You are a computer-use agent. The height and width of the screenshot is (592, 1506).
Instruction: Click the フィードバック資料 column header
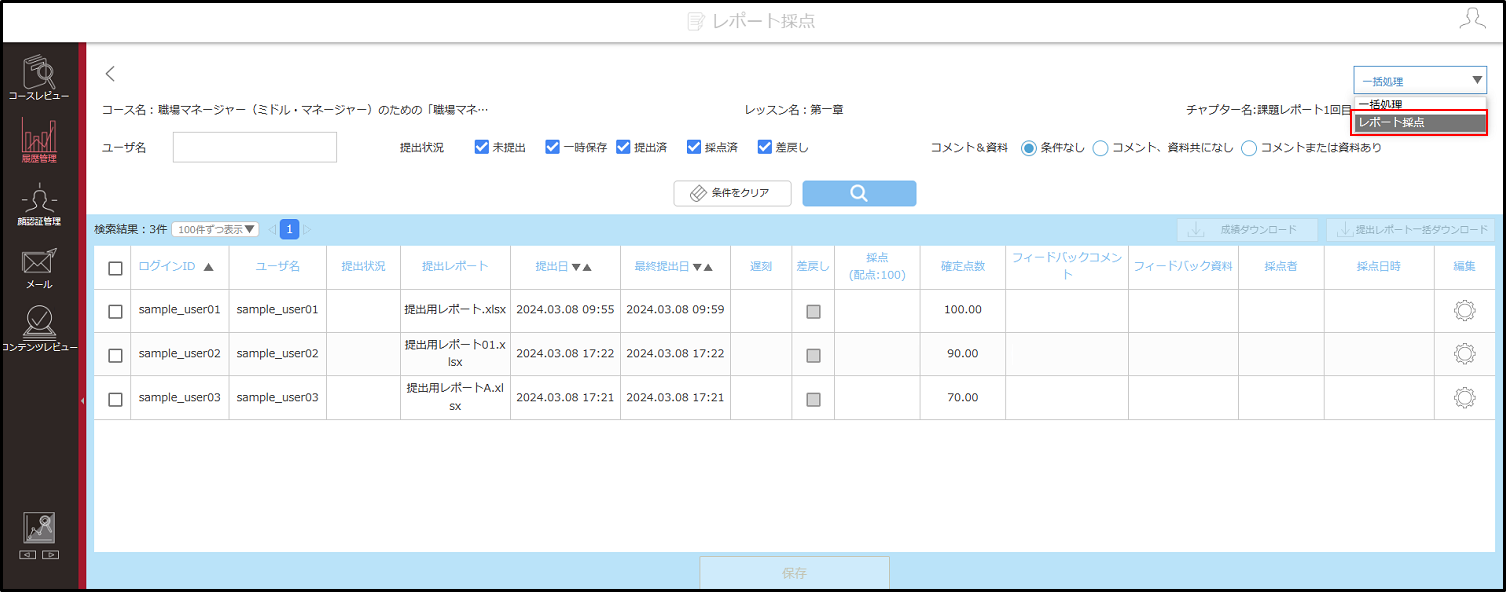point(1183,267)
